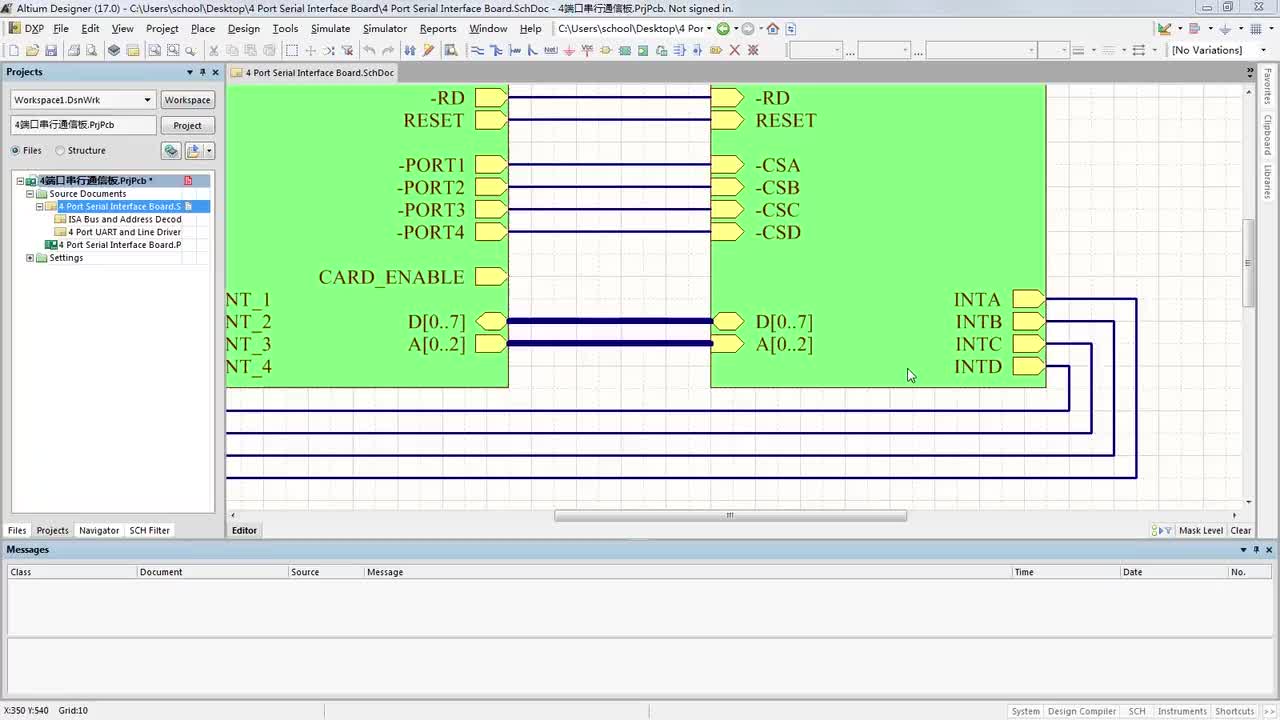Switch to the SCH Filter tab
1280x720 pixels.
click(150, 531)
